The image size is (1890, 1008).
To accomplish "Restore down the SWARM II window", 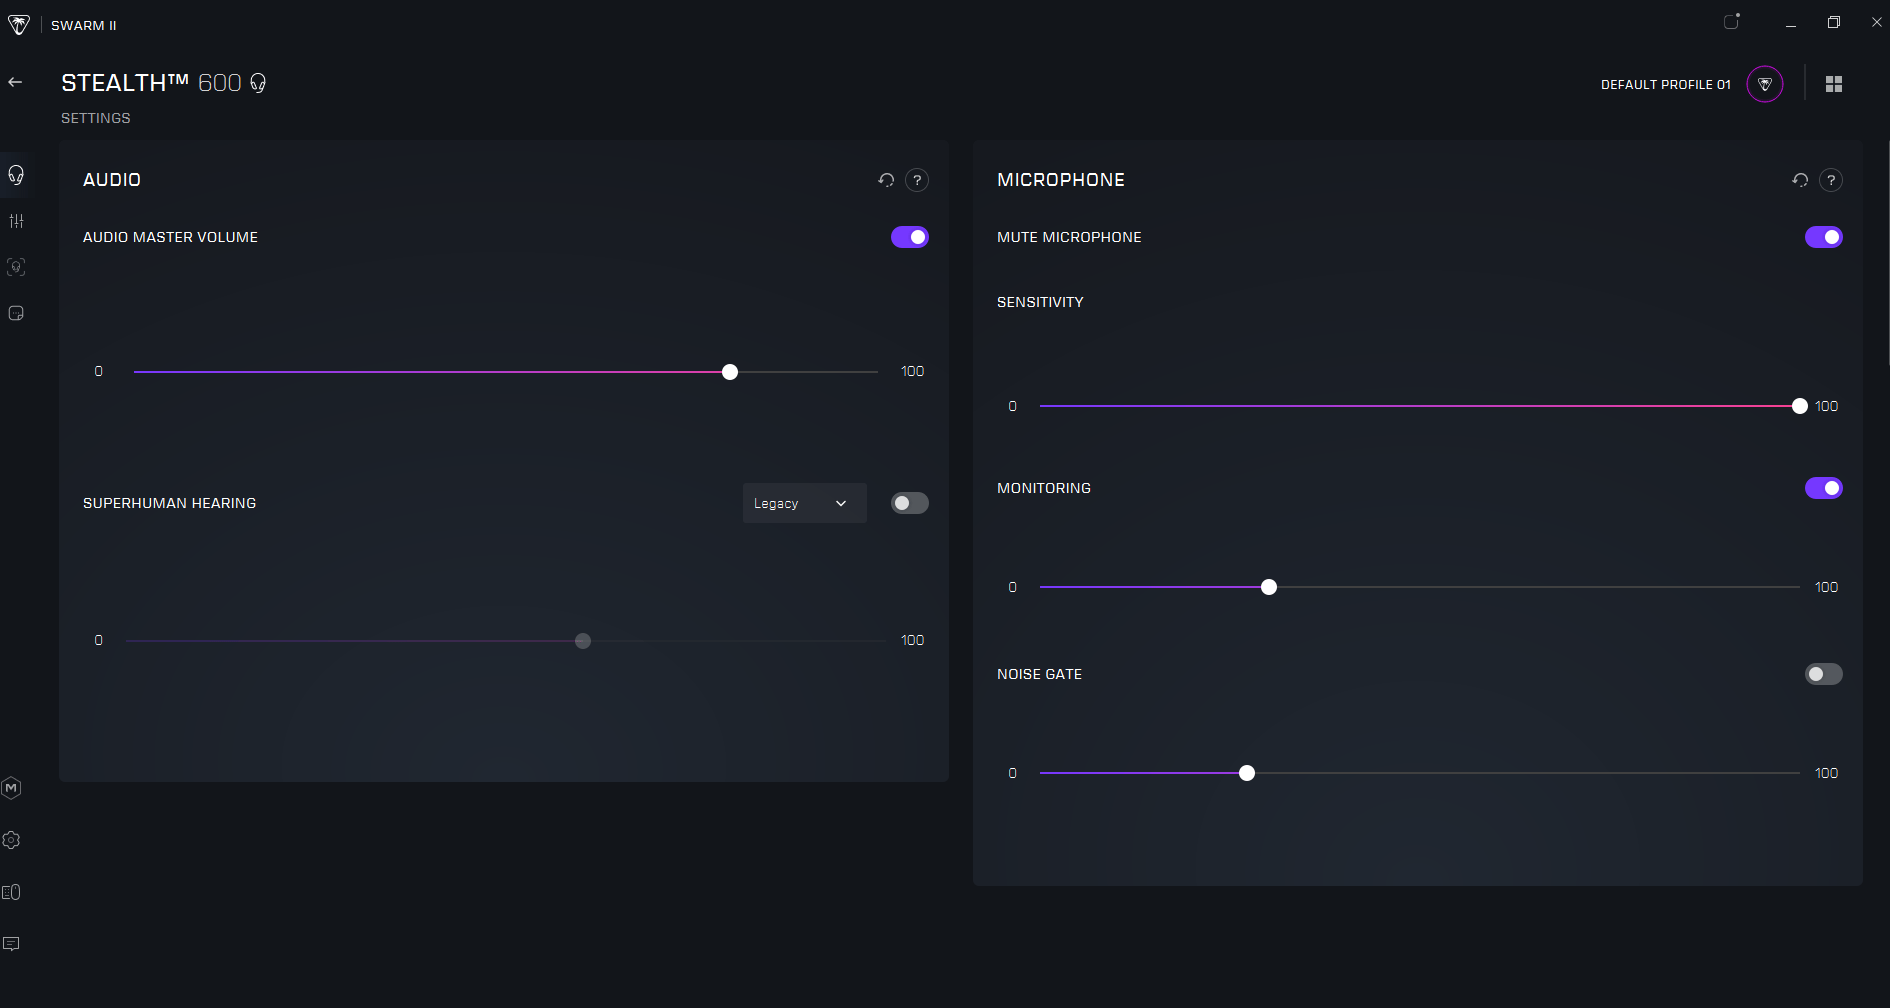I will tap(1834, 22).
